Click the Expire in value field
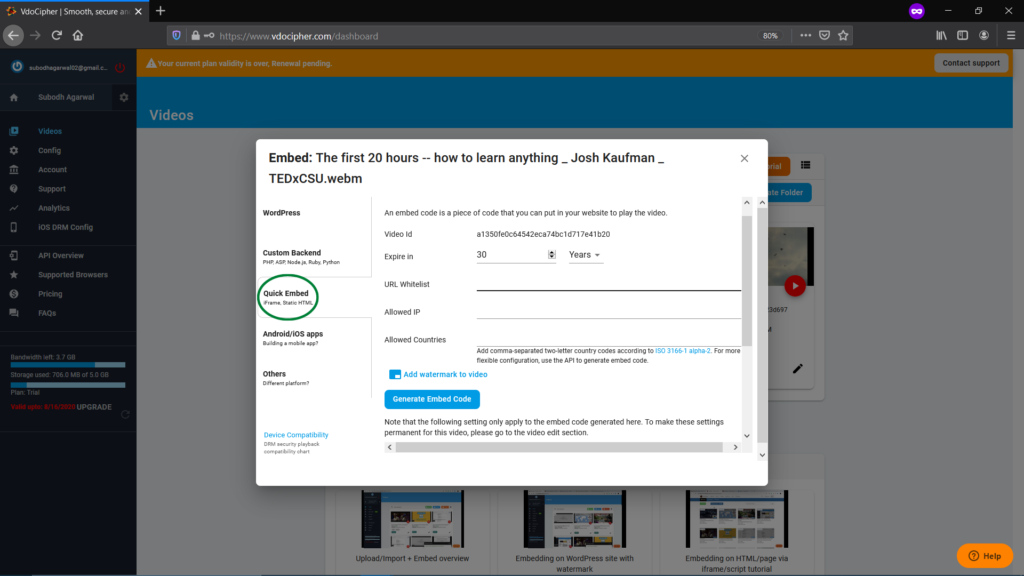This screenshot has width=1024, height=576. pyautogui.click(x=511, y=255)
